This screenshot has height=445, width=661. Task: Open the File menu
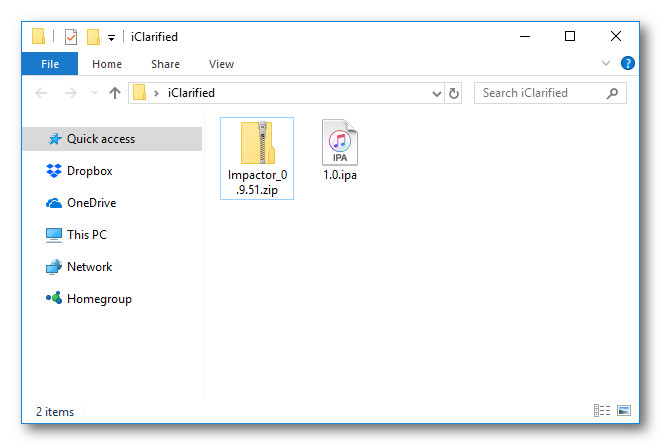pyautogui.click(x=50, y=64)
